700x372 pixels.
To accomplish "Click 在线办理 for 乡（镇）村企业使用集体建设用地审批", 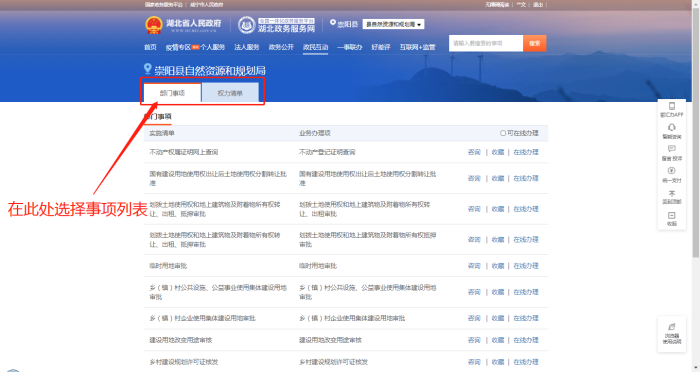I will [x=526, y=318].
